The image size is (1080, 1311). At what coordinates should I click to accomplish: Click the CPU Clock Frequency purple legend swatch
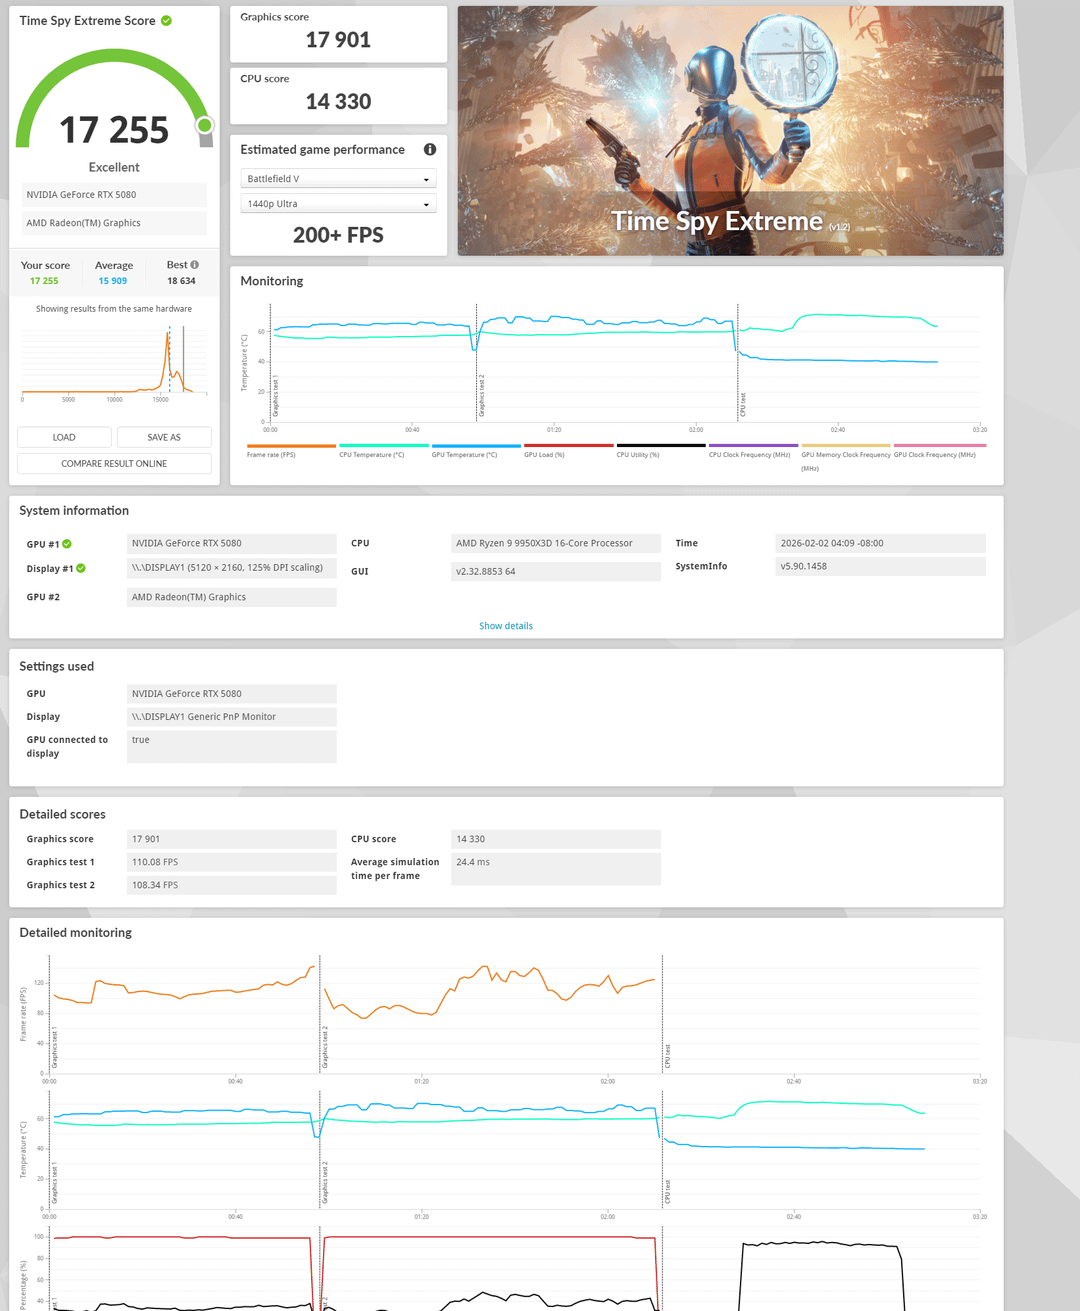pos(753,446)
